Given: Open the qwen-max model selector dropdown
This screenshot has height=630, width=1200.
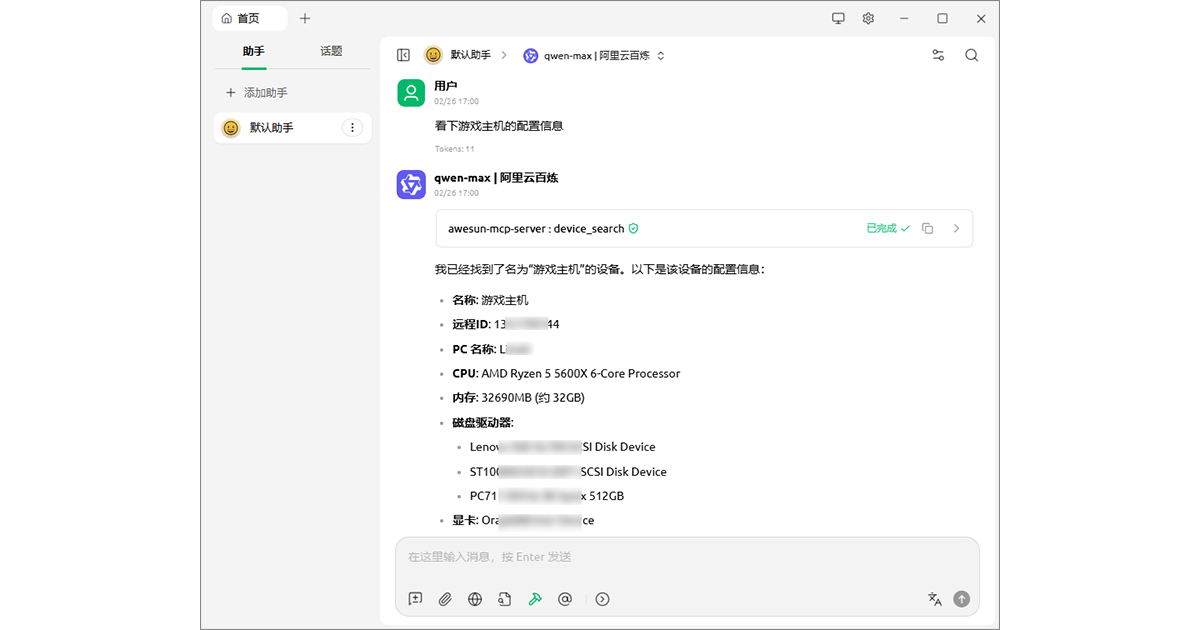Looking at the screenshot, I should (x=594, y=55).
